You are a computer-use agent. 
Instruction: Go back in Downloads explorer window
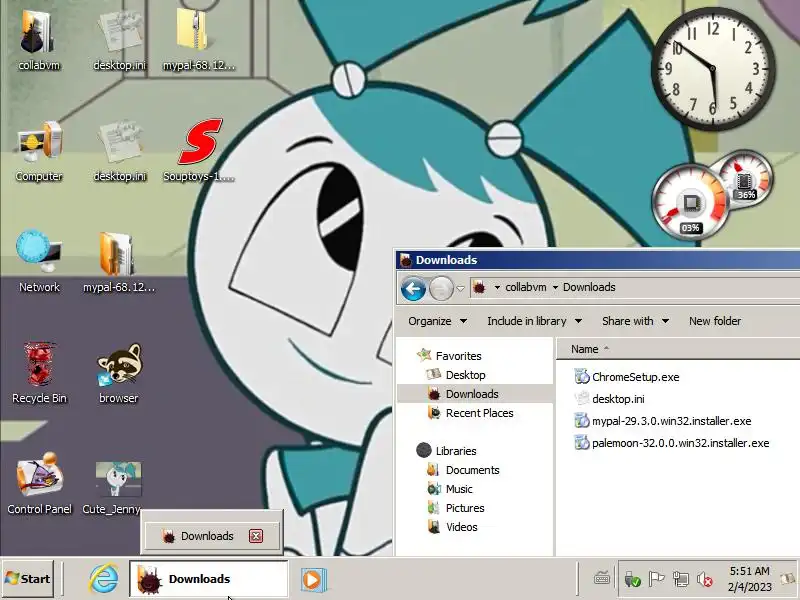413,288
